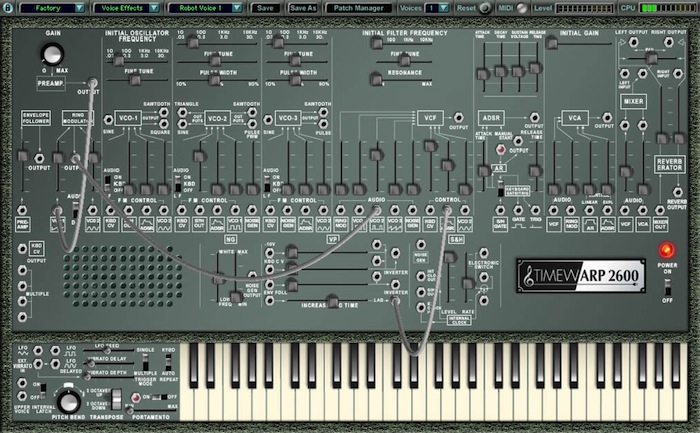This screenshot has height=433, width=700.
Task: Click the REVERBERATOR module label
Action: coord(669,164)
